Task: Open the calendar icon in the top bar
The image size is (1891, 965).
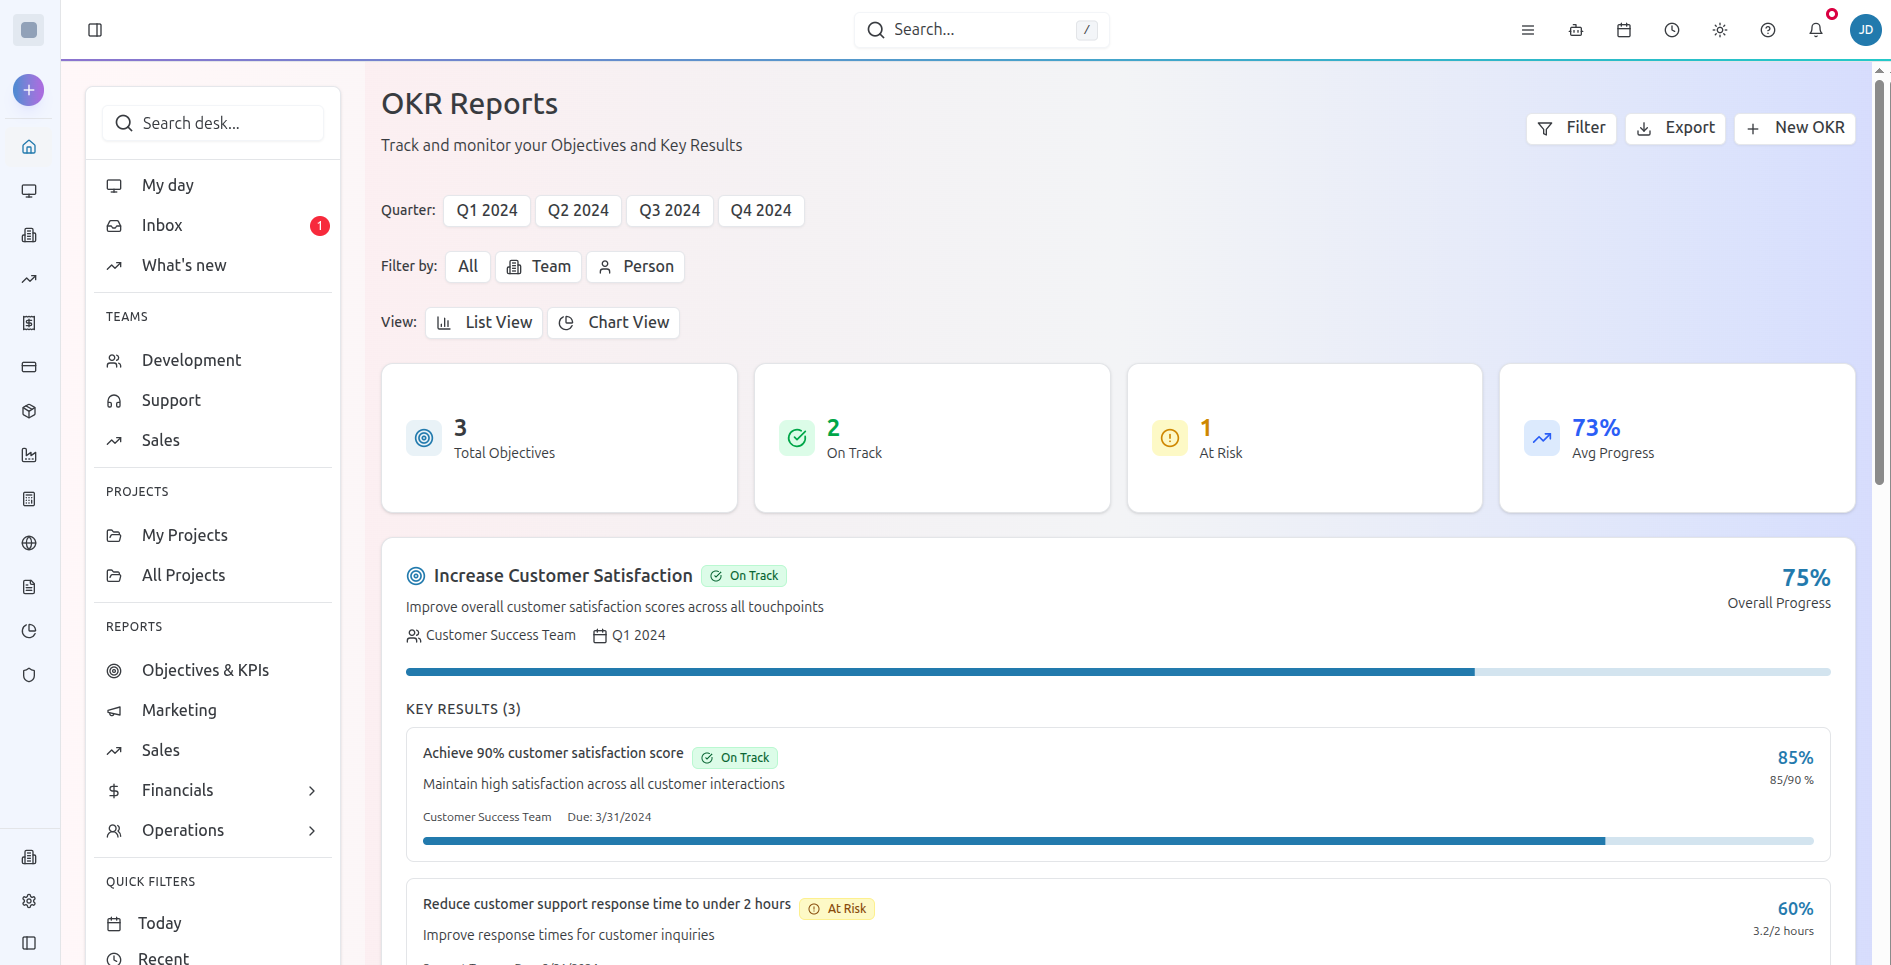Action: (x=1623, y=30)
